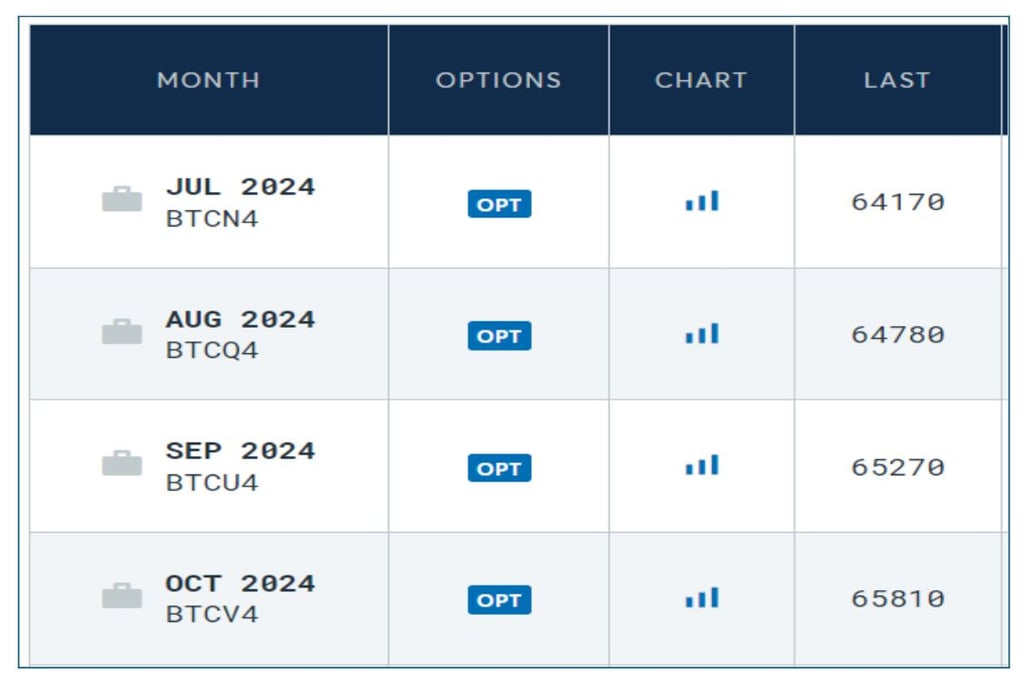The image size is (1024, 681).
Task: Open options for the JUL 2024 contract
Action: [x=499, y=204]
